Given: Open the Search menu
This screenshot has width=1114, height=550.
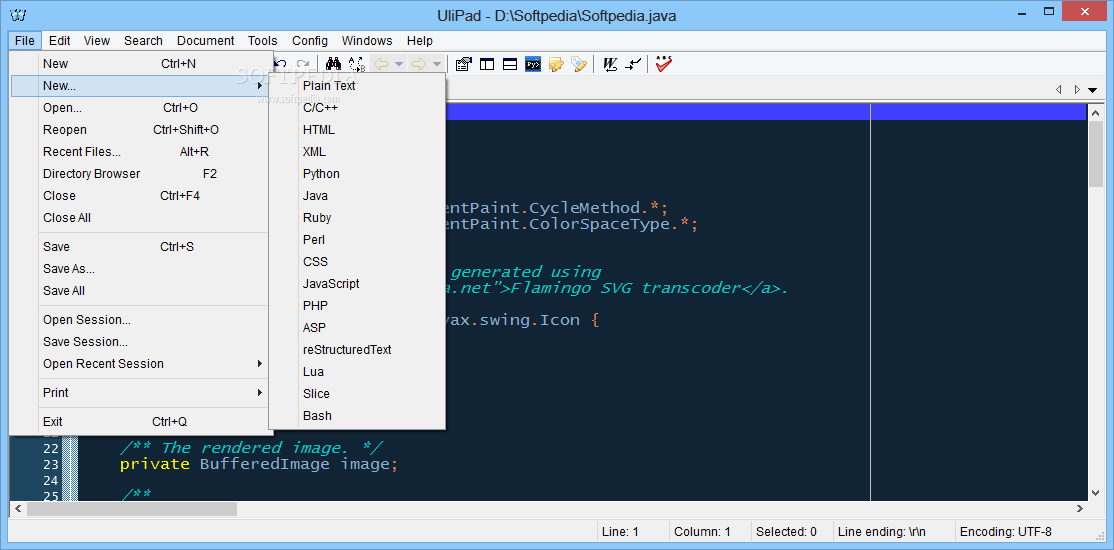Looking at the screenshot, I should 143,41.
